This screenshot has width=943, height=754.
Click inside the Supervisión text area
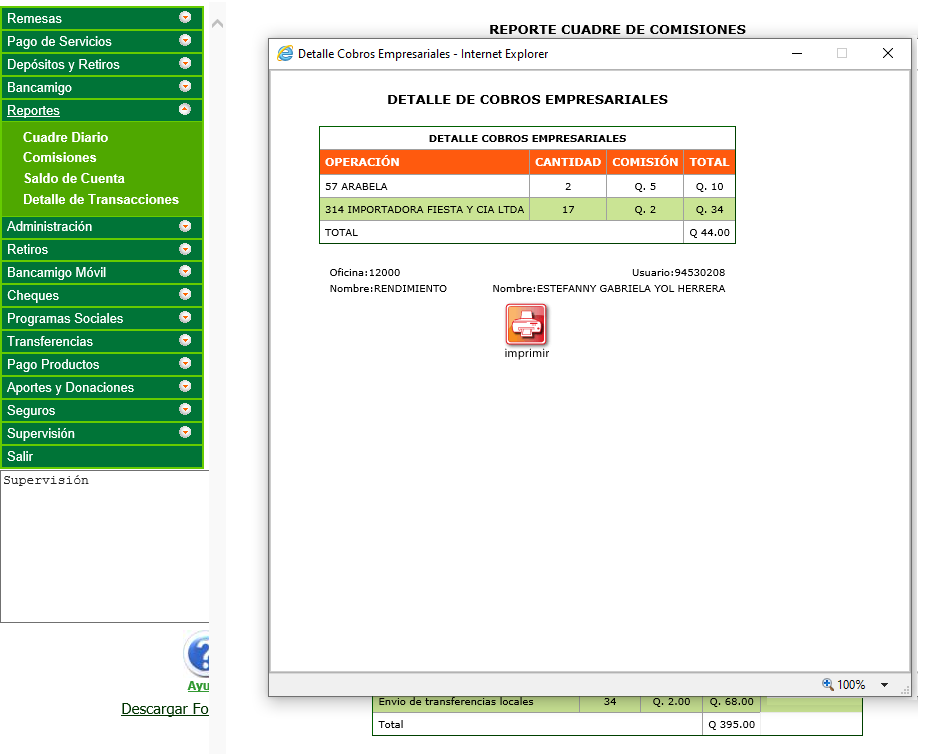100,550
